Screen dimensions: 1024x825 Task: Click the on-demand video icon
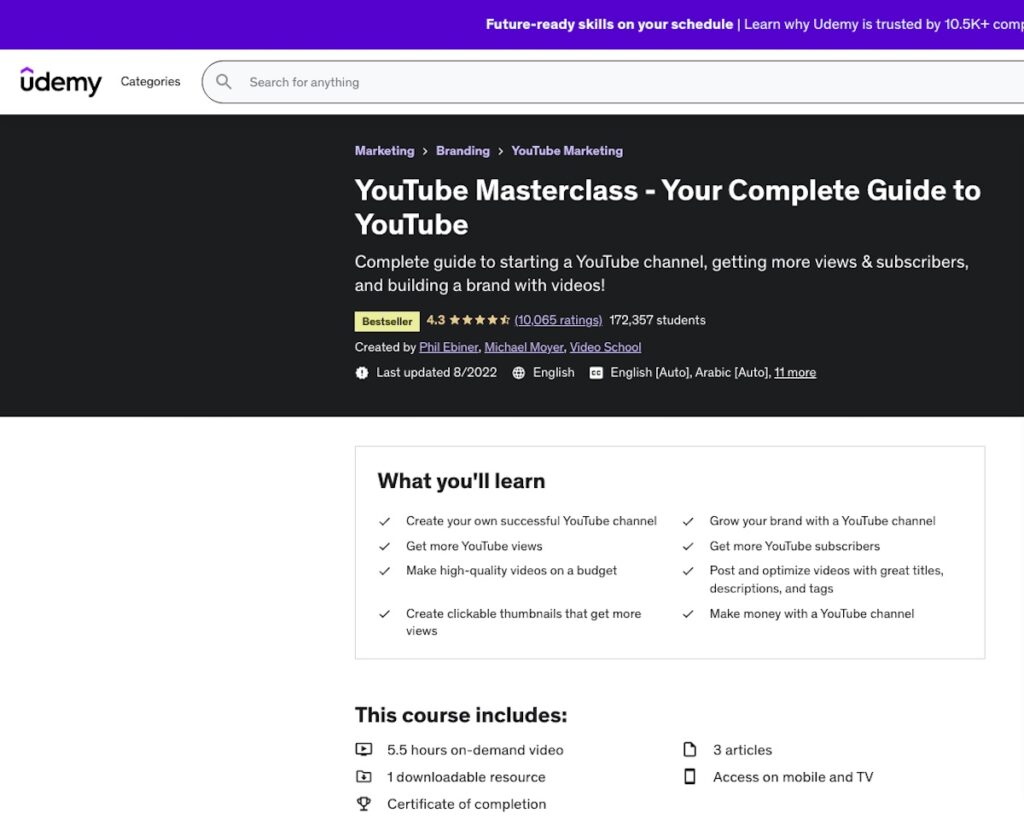[364, 749]
